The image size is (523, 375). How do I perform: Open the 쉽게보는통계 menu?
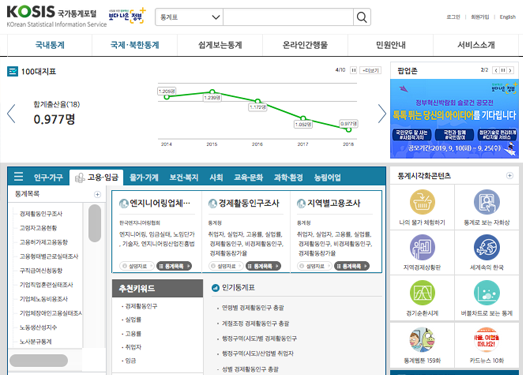[x=220, y=45]
